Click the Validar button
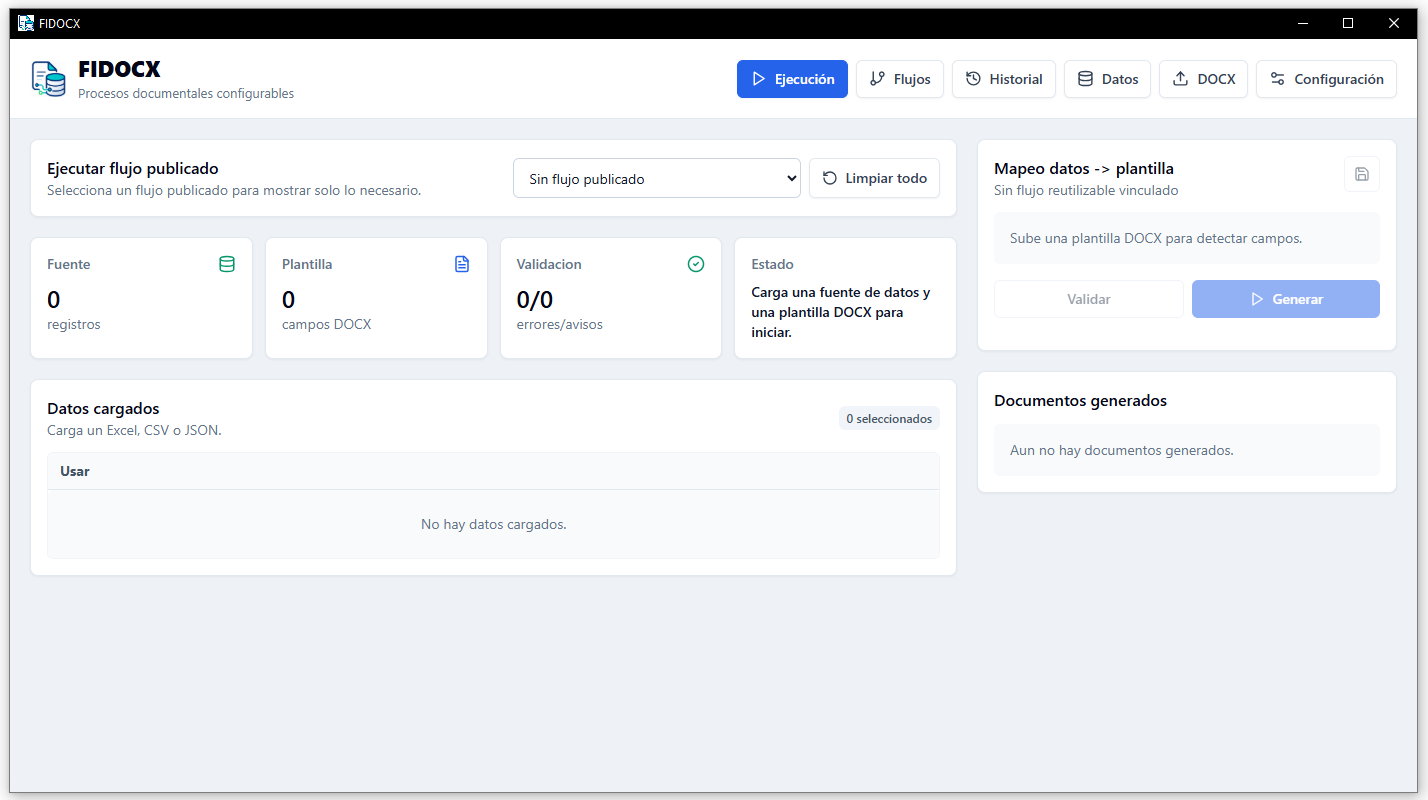Image resolution: width=1428 pixels, height=800 pixels. (x=1089, y=299)
